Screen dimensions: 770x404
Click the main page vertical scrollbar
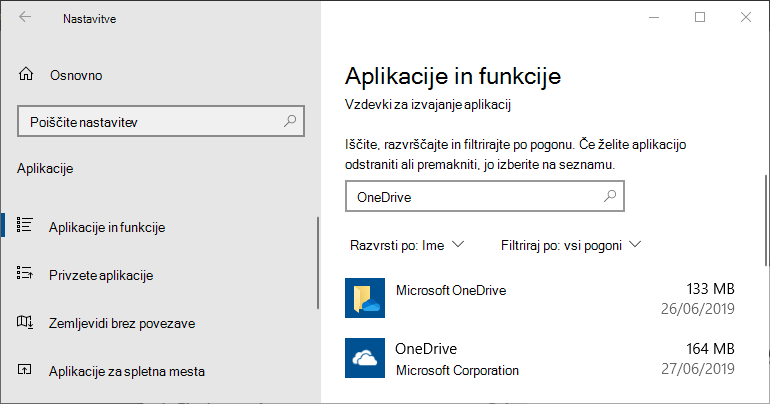[766, 220]
